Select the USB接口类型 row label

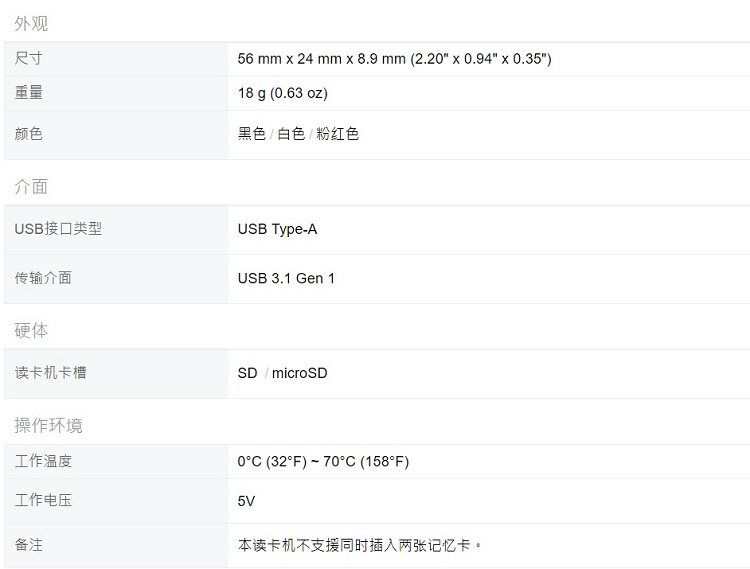[x=58, y=229]
